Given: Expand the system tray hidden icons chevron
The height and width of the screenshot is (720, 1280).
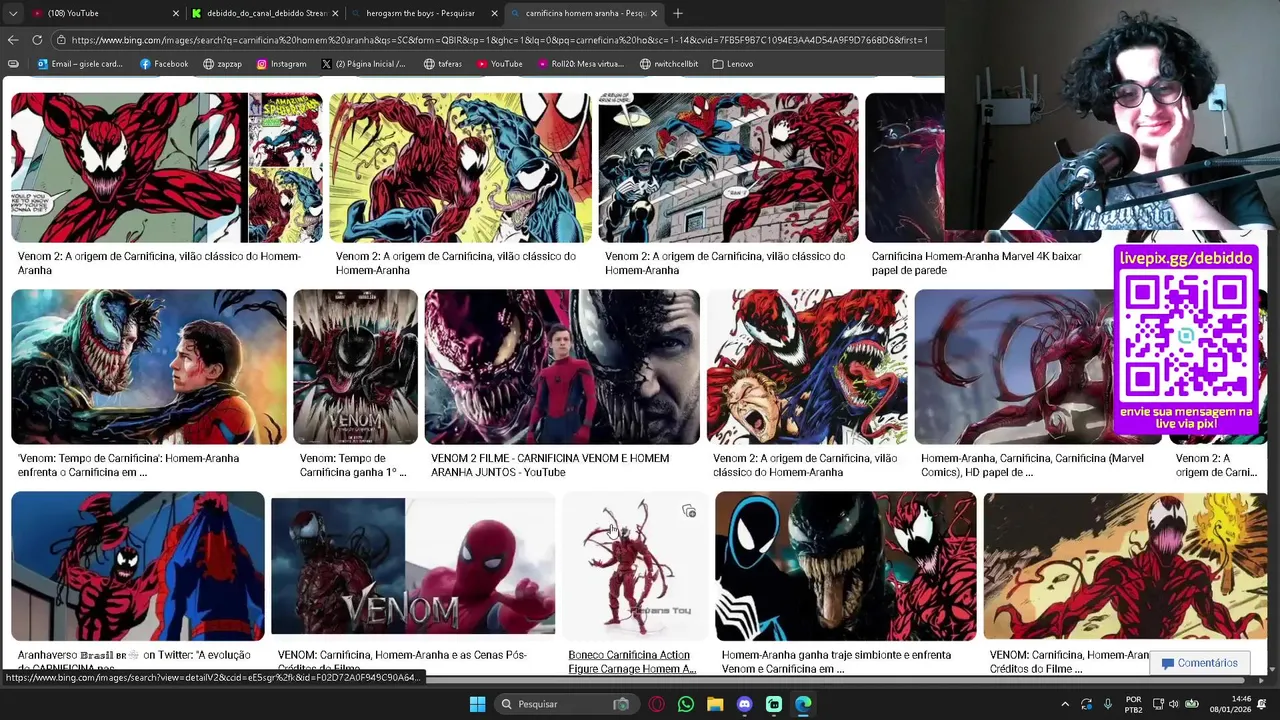Looking at the screenshot, I should click(1065, 704).
